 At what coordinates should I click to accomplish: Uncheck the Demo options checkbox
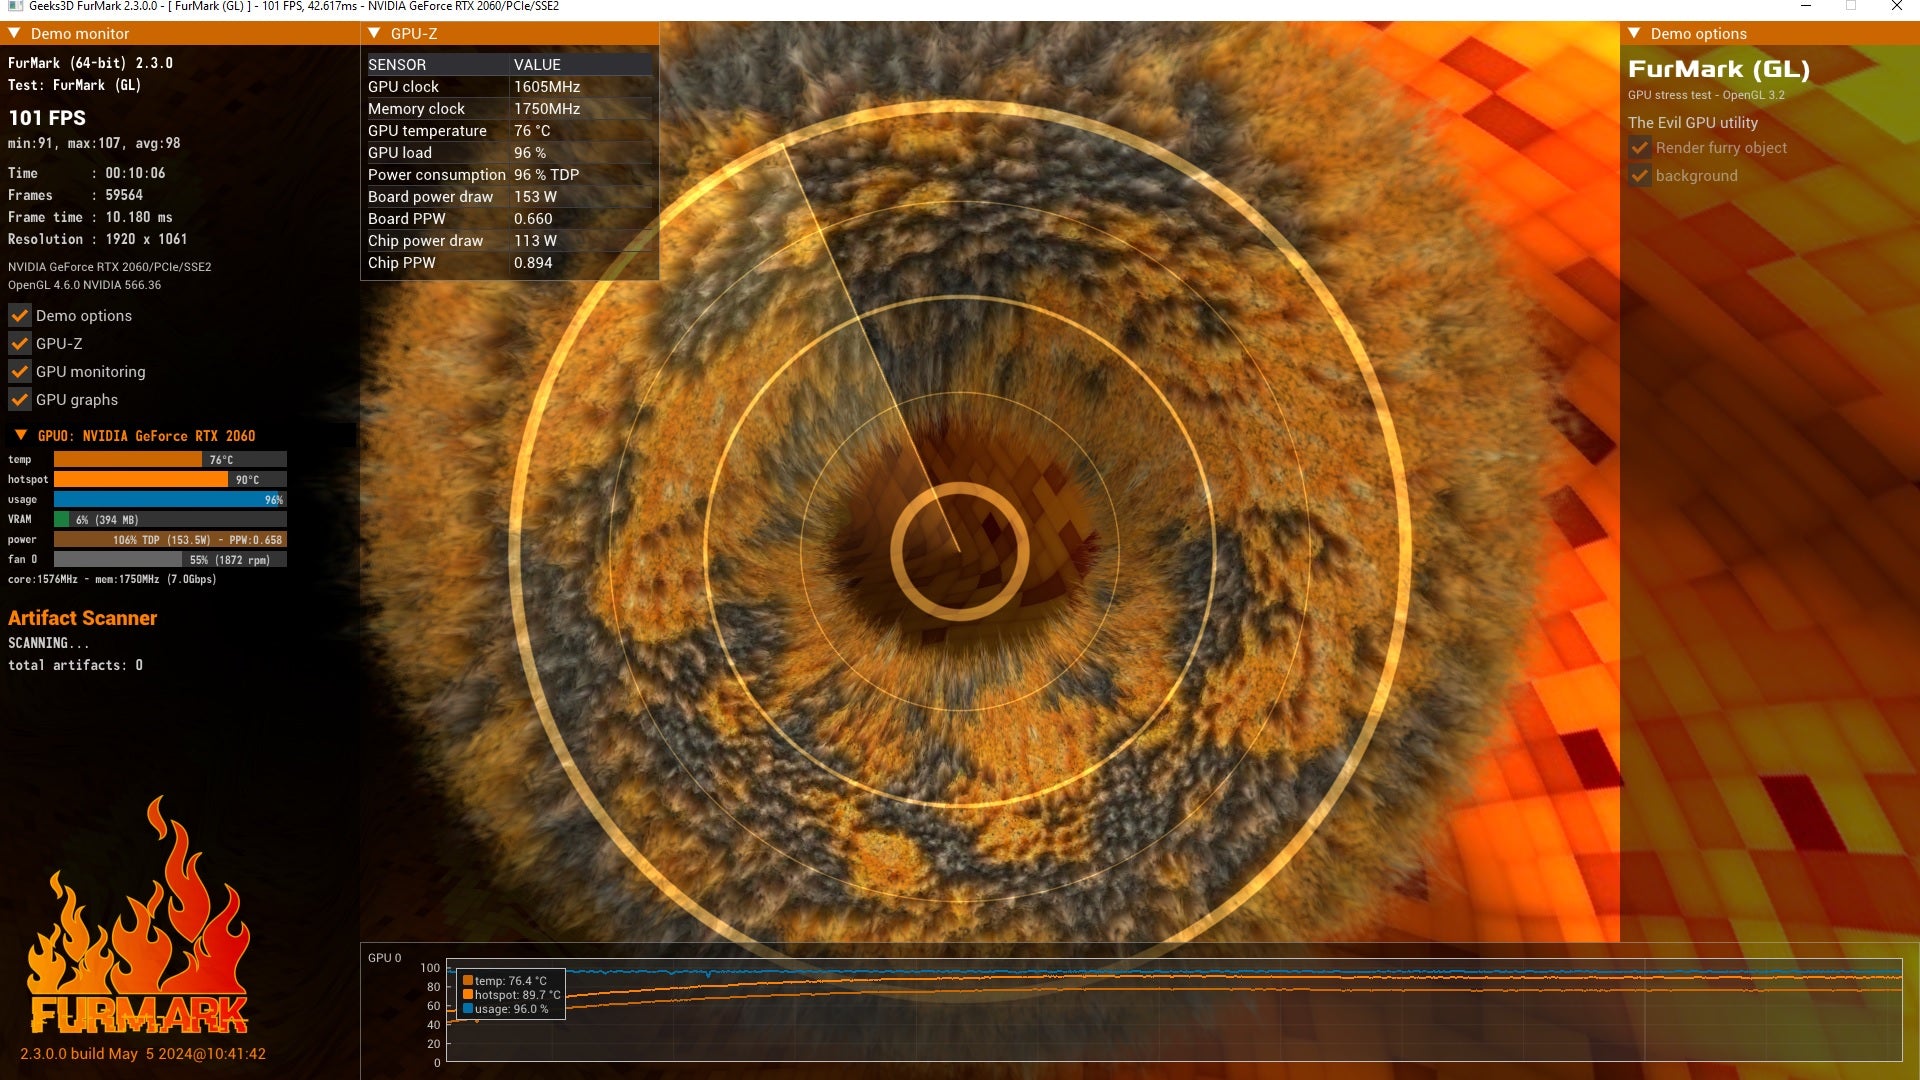[19, 316]
